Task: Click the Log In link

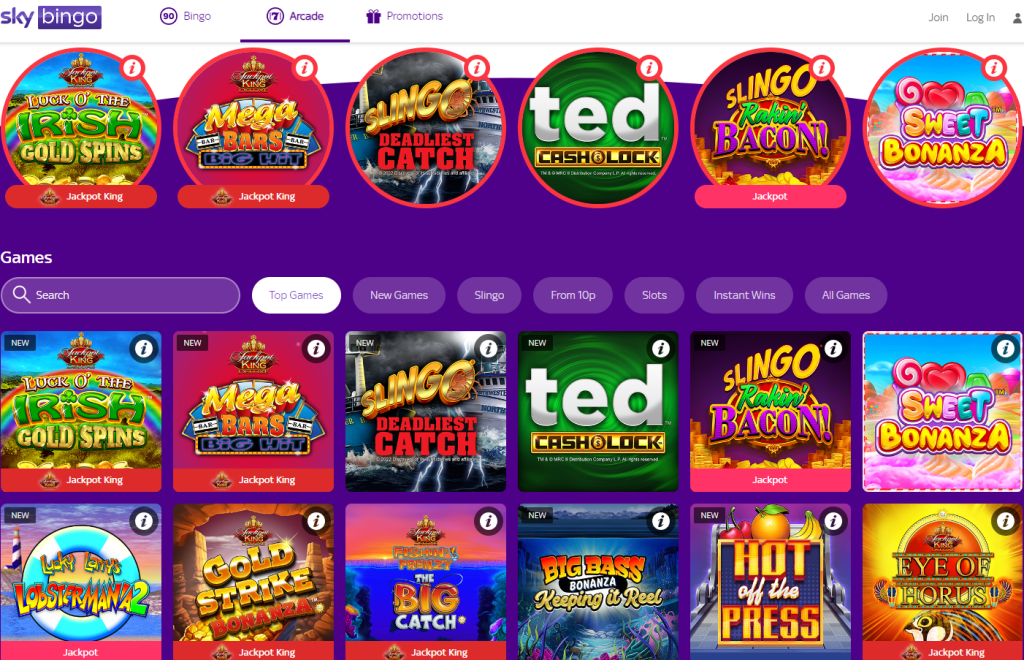Action: tap(980, 18)
